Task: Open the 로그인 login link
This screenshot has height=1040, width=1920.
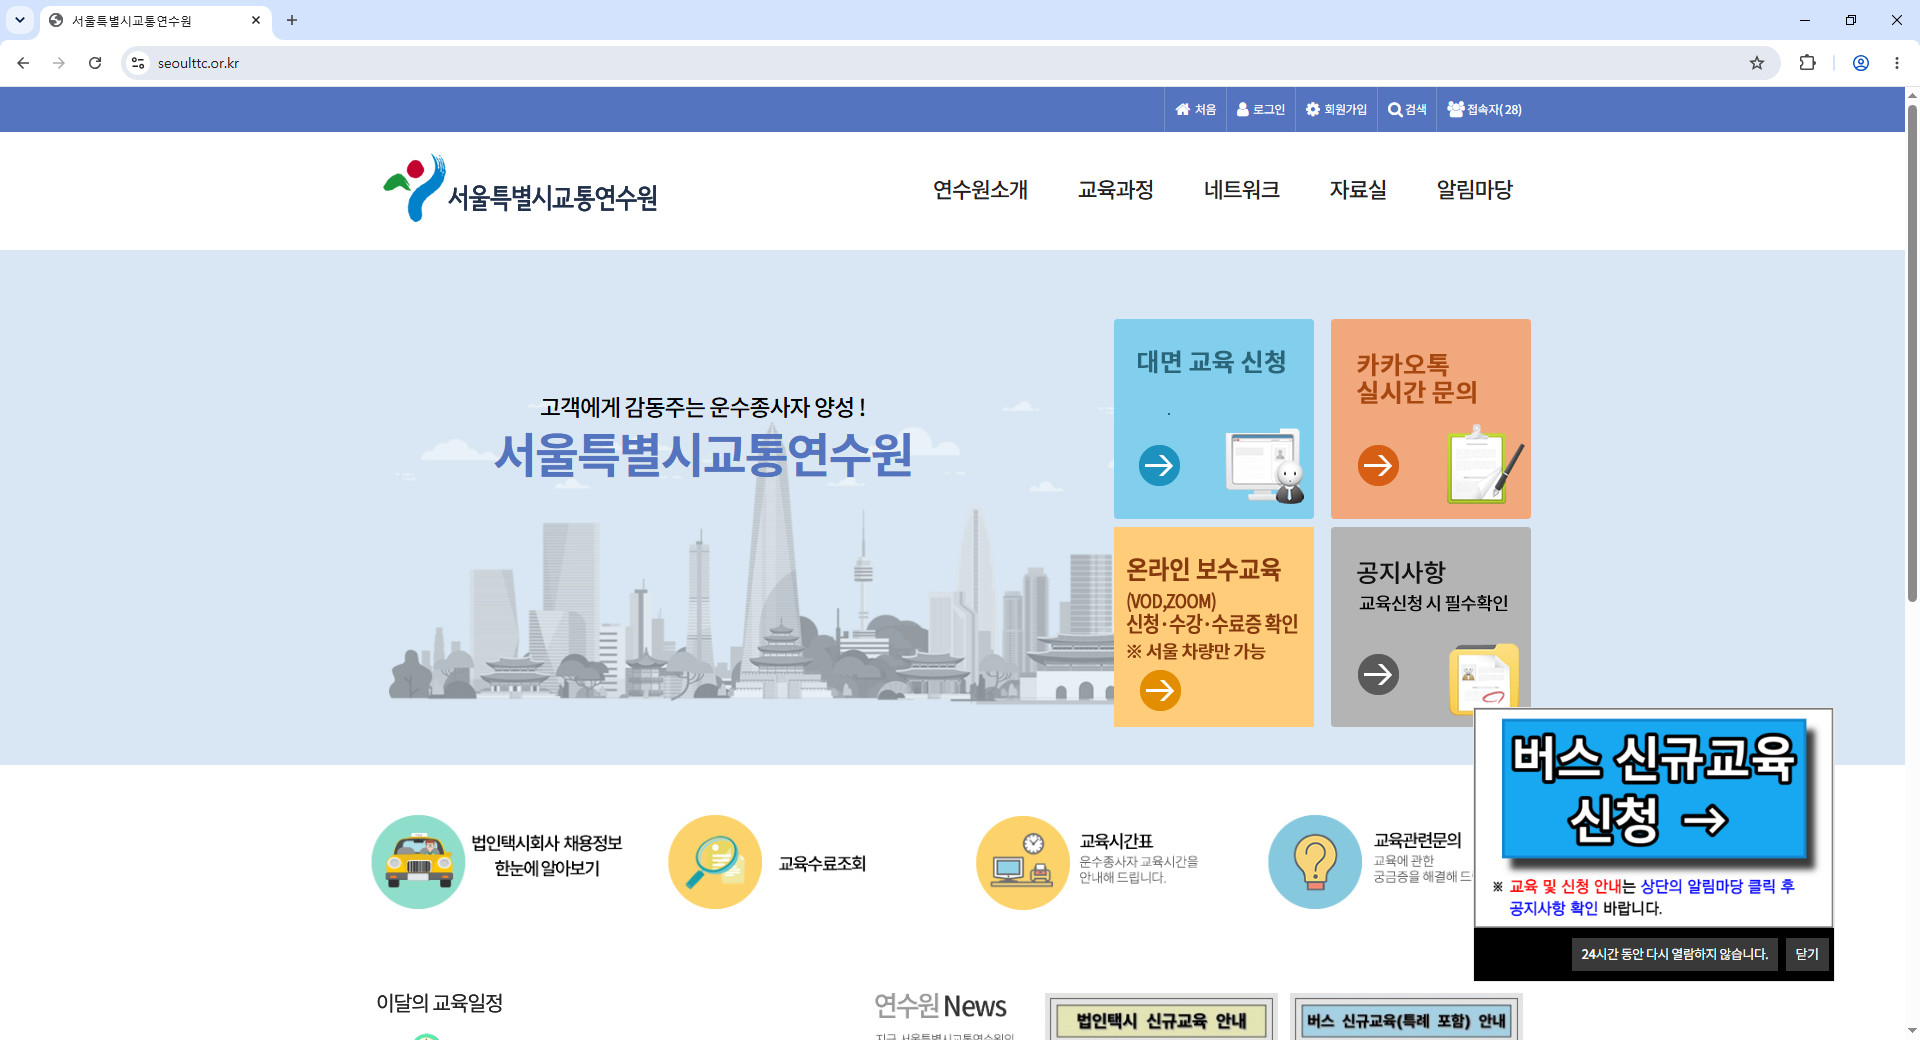Action: 1260,109
